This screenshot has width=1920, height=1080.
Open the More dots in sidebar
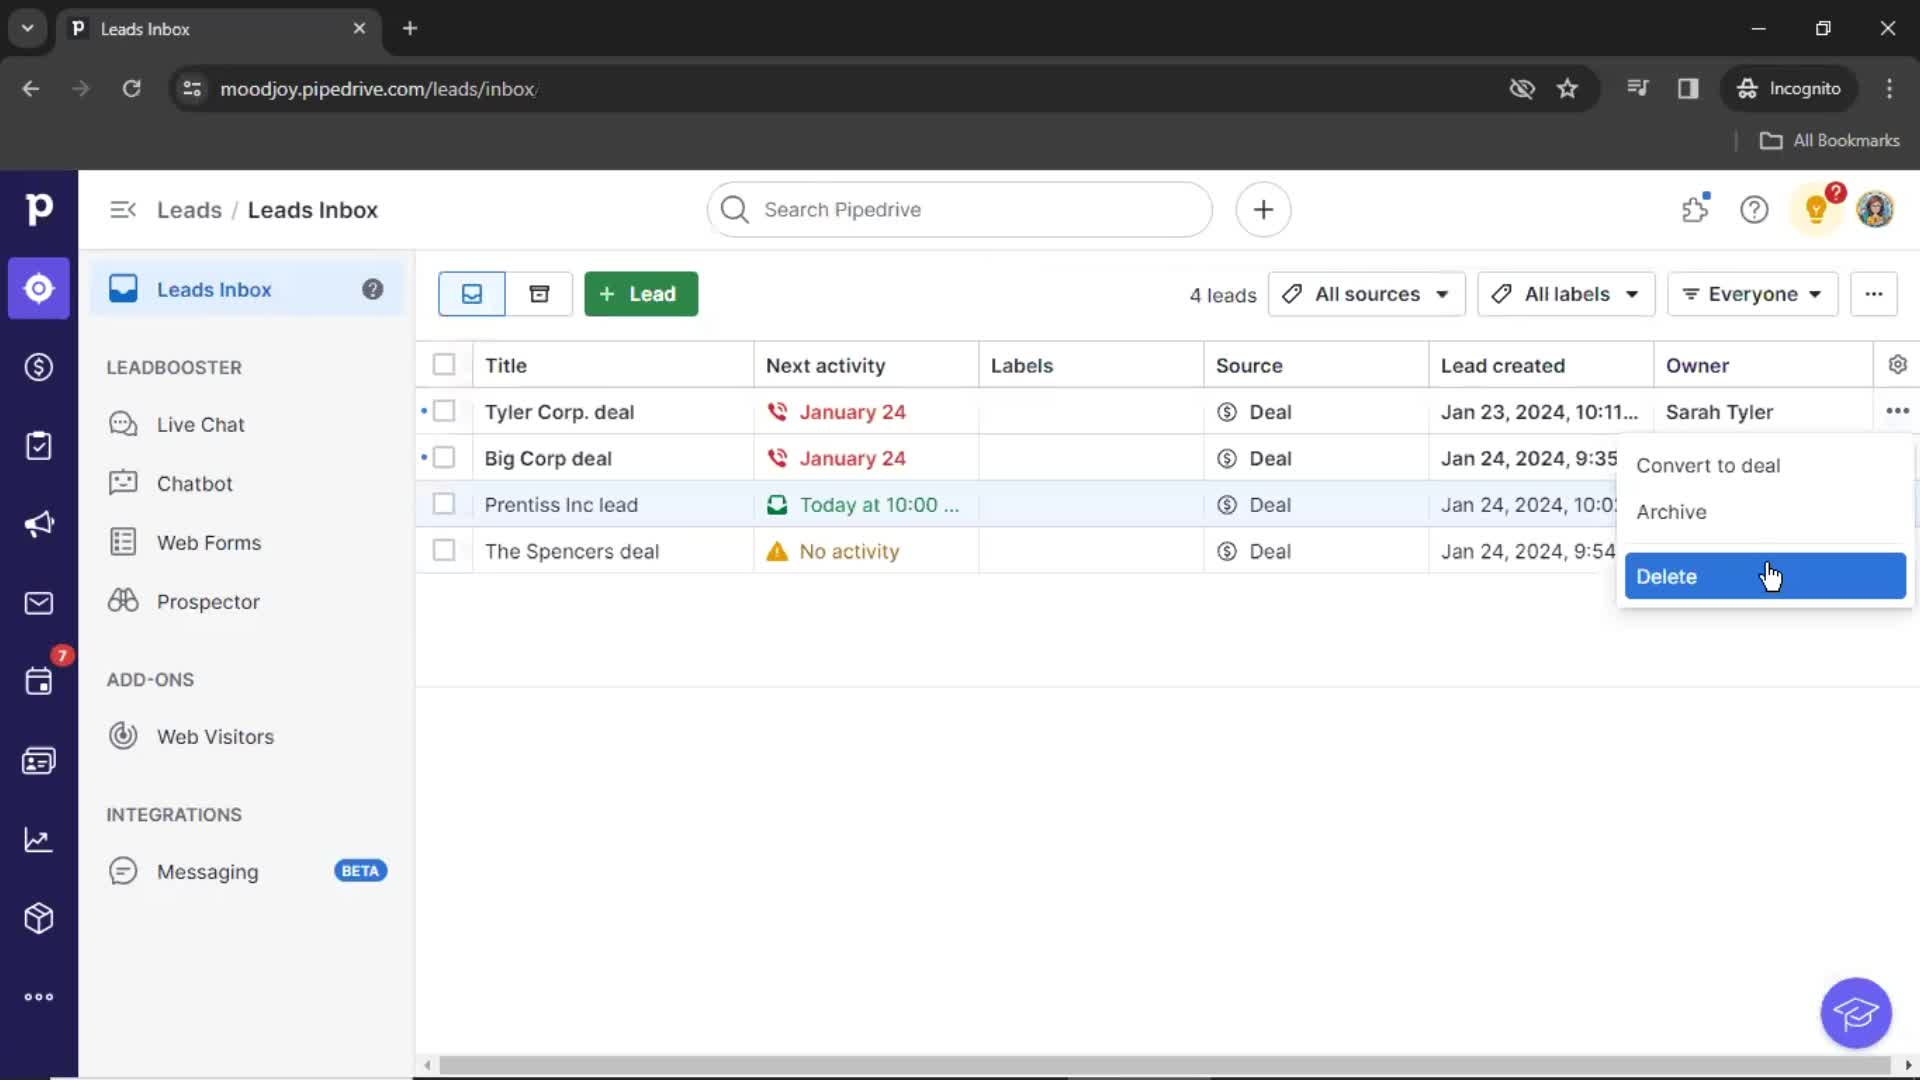click(x=39, y=997)
